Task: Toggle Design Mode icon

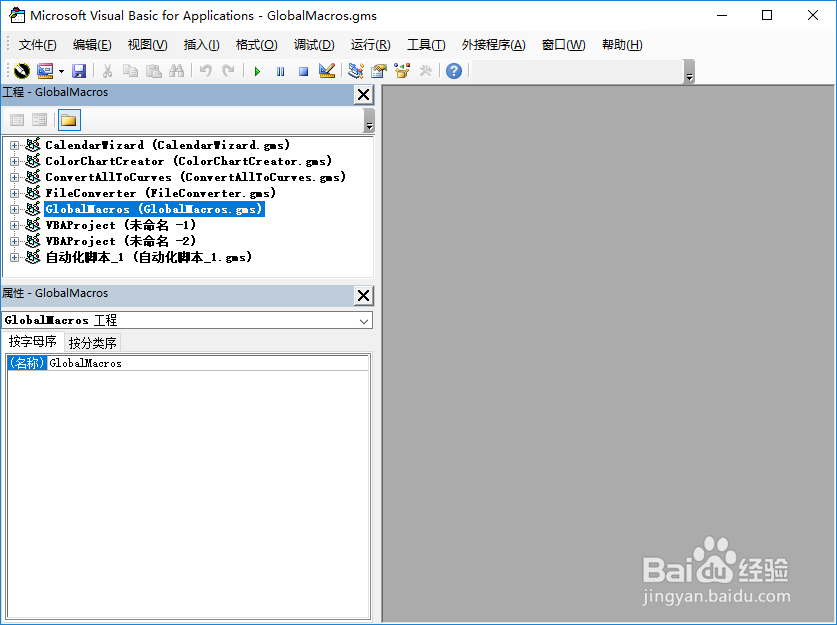Action: coord(327,70)
